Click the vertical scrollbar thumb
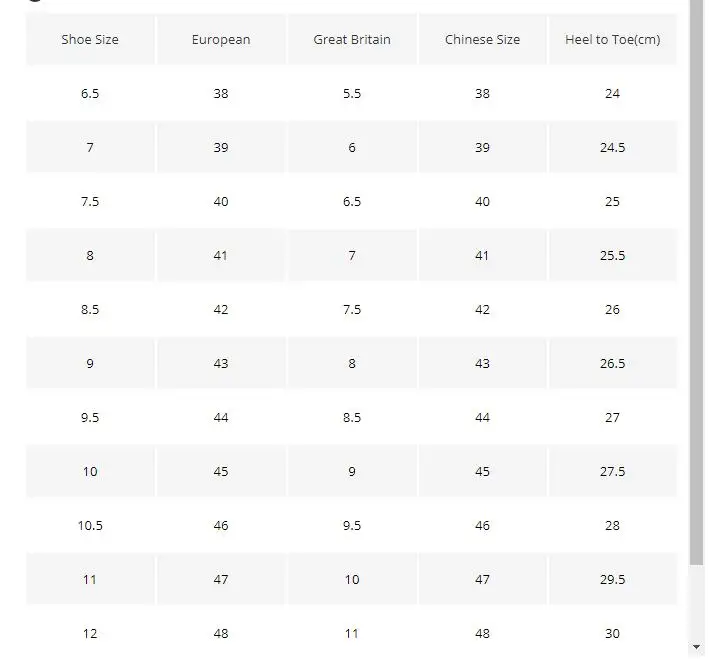Viewport: 719px width, 670px height. click(697, 282)
